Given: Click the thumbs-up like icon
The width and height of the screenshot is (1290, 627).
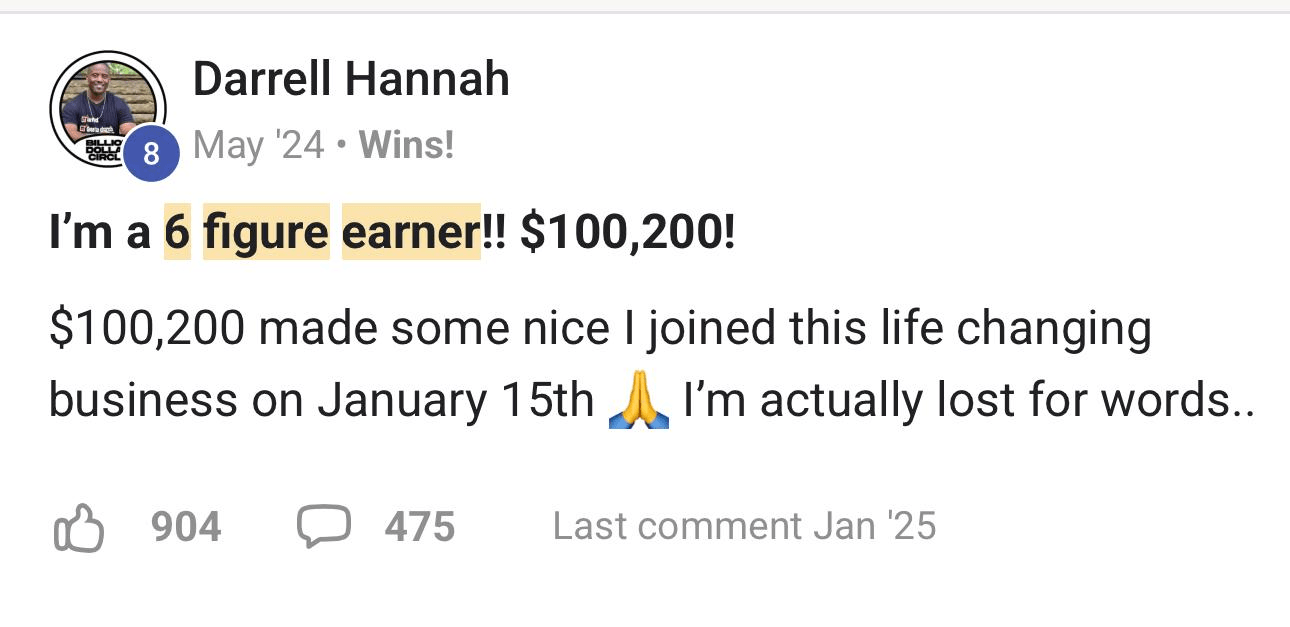Looking at the screenshot, I should click(x=77, y=527).
